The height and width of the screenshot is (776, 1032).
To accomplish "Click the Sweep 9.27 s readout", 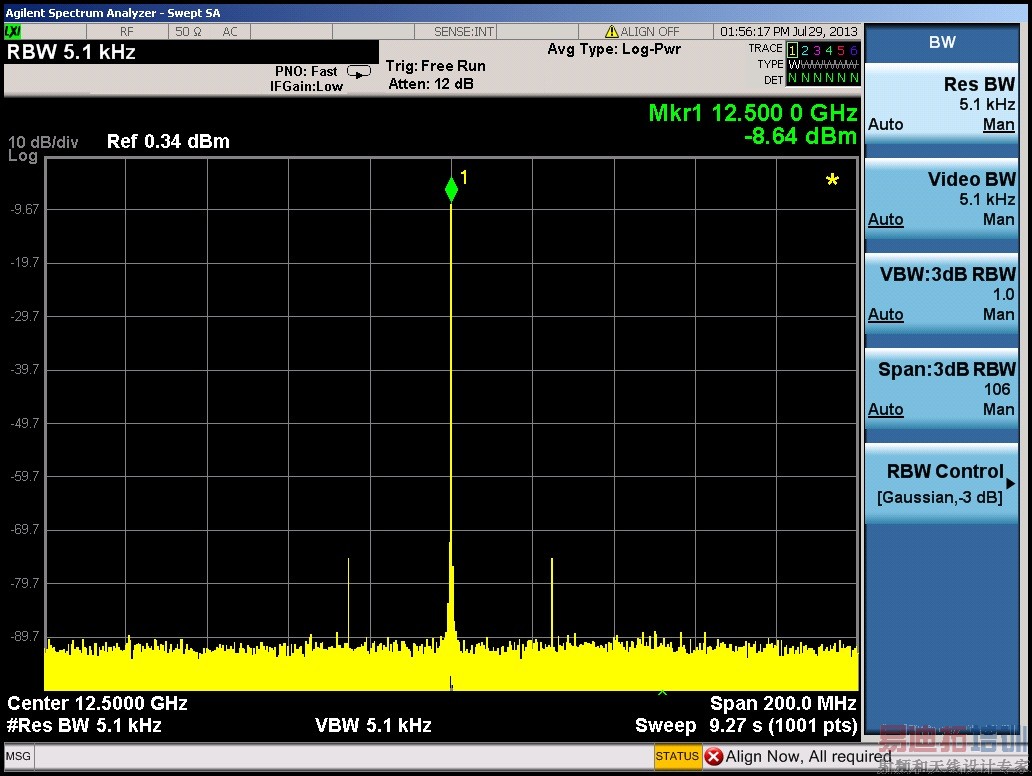I will click(x=745, y=725).
